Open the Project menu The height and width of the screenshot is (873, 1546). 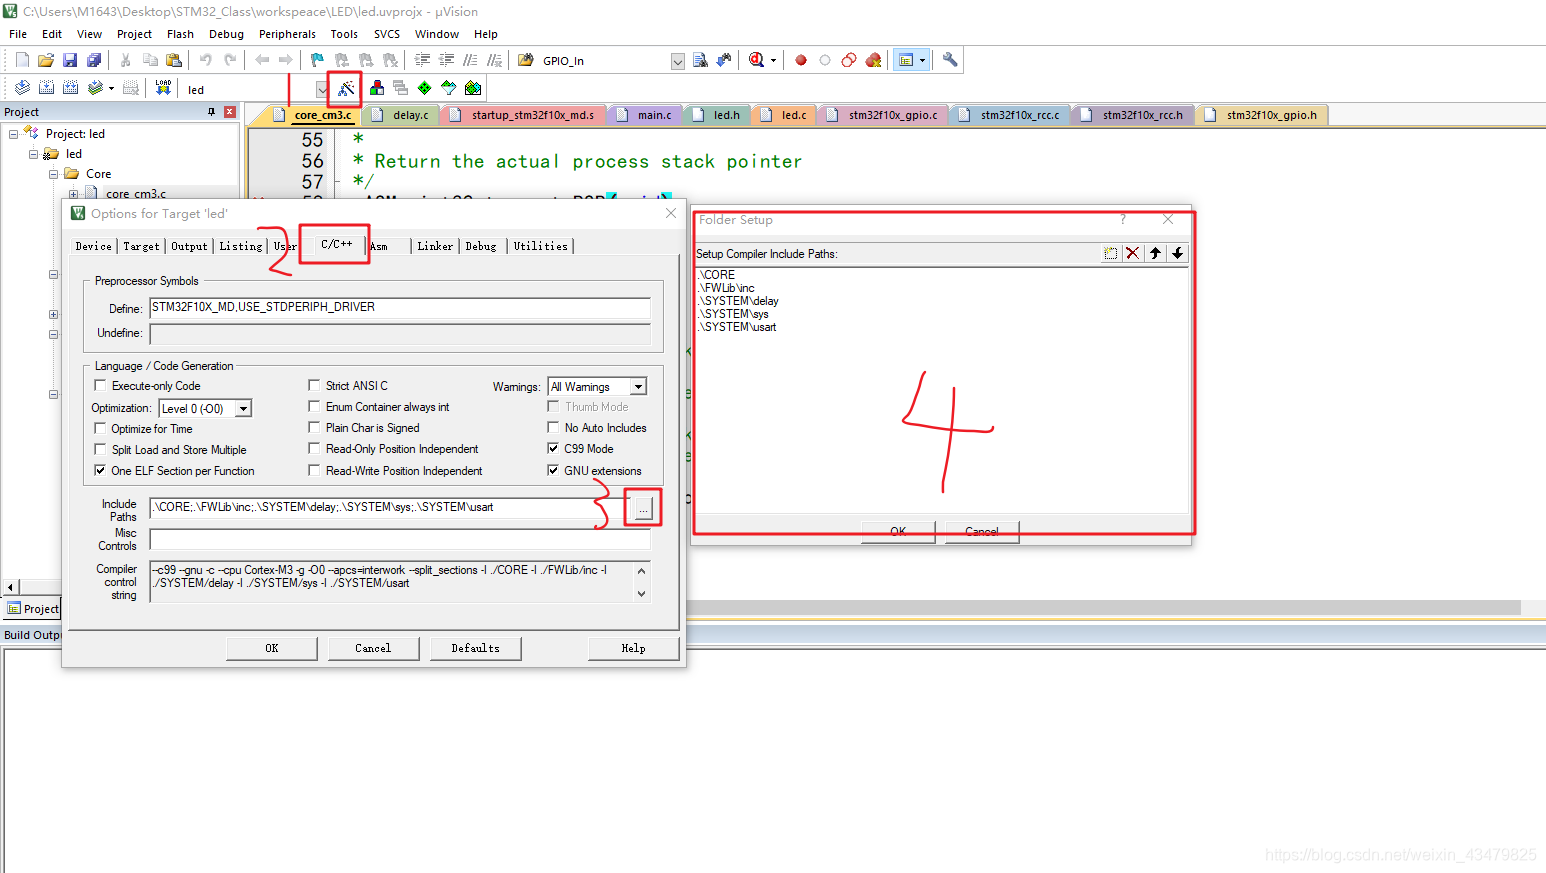tap(134, 34)
